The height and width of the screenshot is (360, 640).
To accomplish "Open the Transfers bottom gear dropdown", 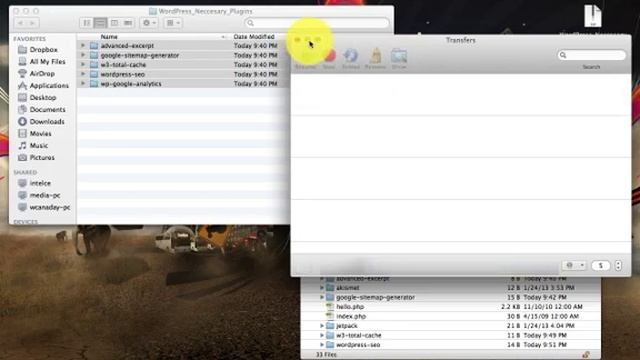I will coord(574,265).
